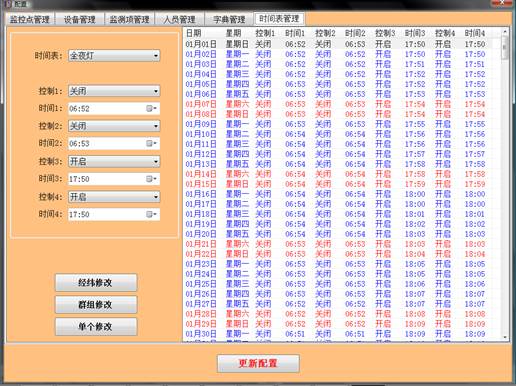Expand the 时间表 dropdown showing 全夜灯

pos(114,56)
